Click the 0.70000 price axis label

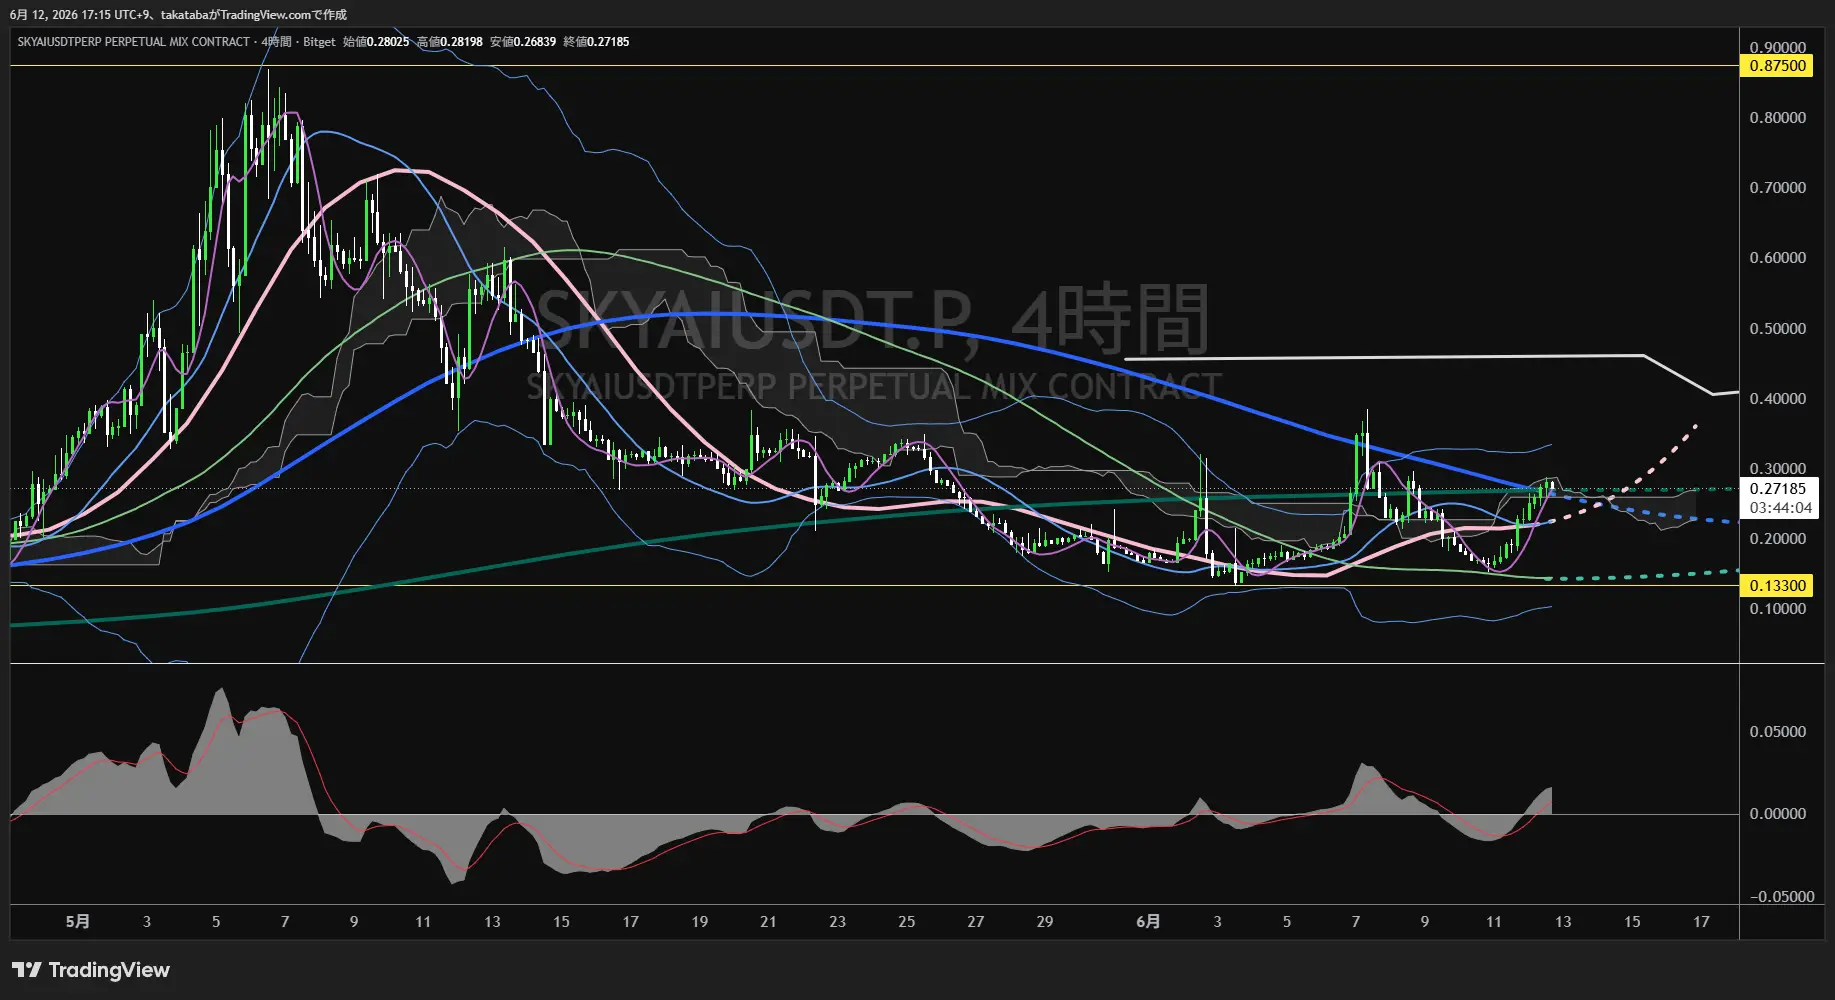(1777, 188)
